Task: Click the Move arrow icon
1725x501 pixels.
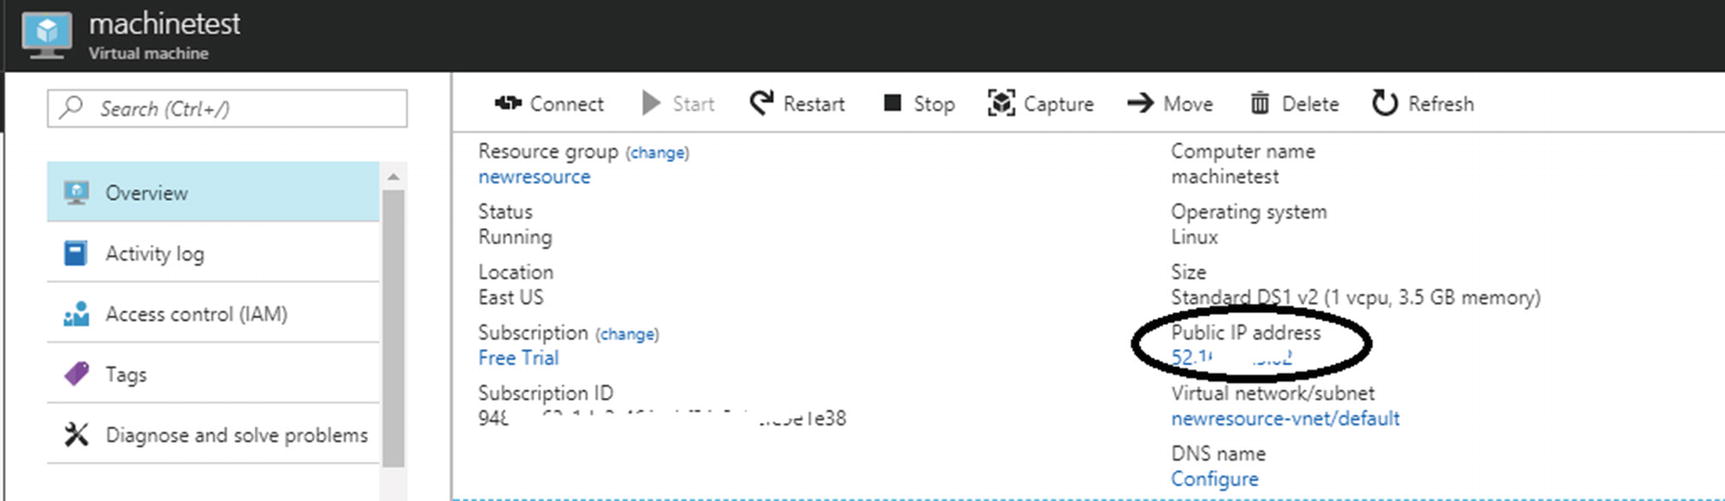Action: 1140,103
